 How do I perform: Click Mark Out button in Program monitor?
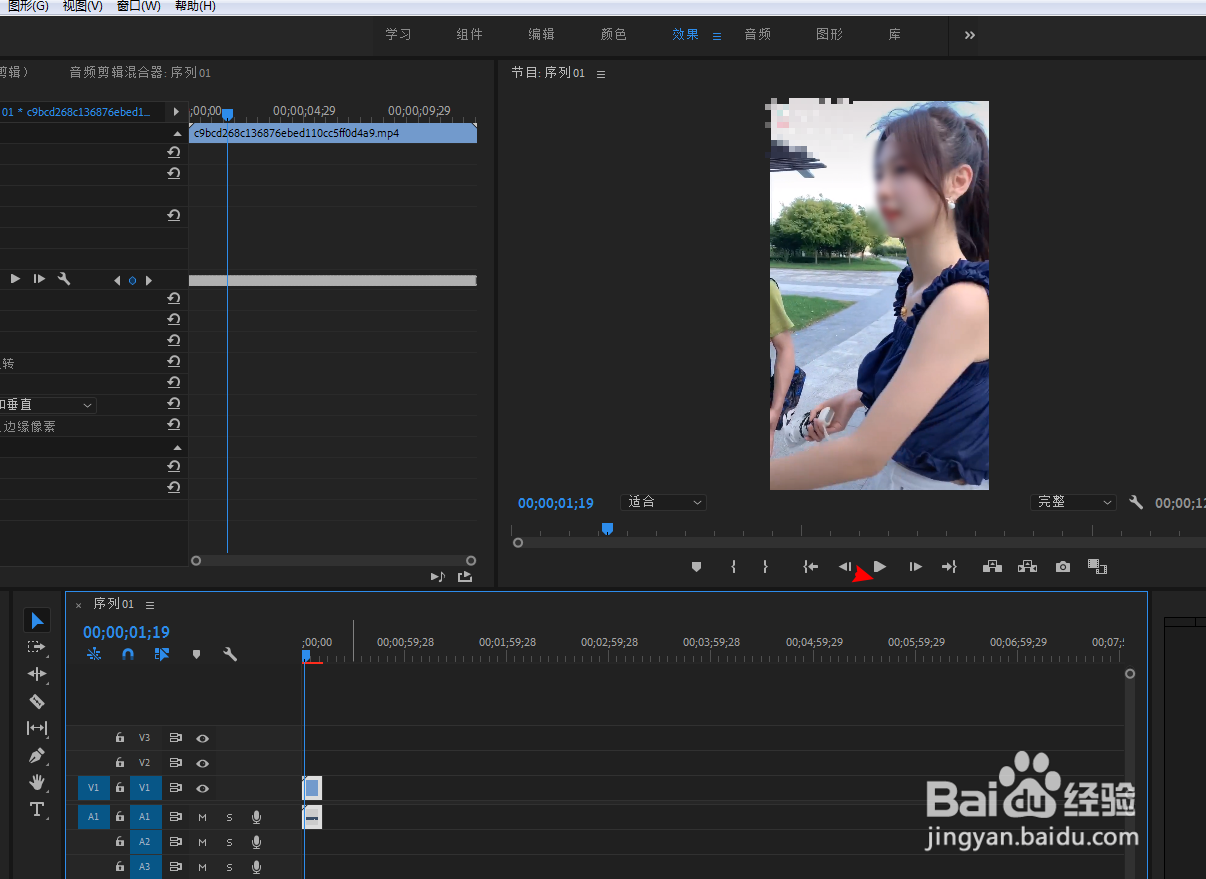click(765, 567)
